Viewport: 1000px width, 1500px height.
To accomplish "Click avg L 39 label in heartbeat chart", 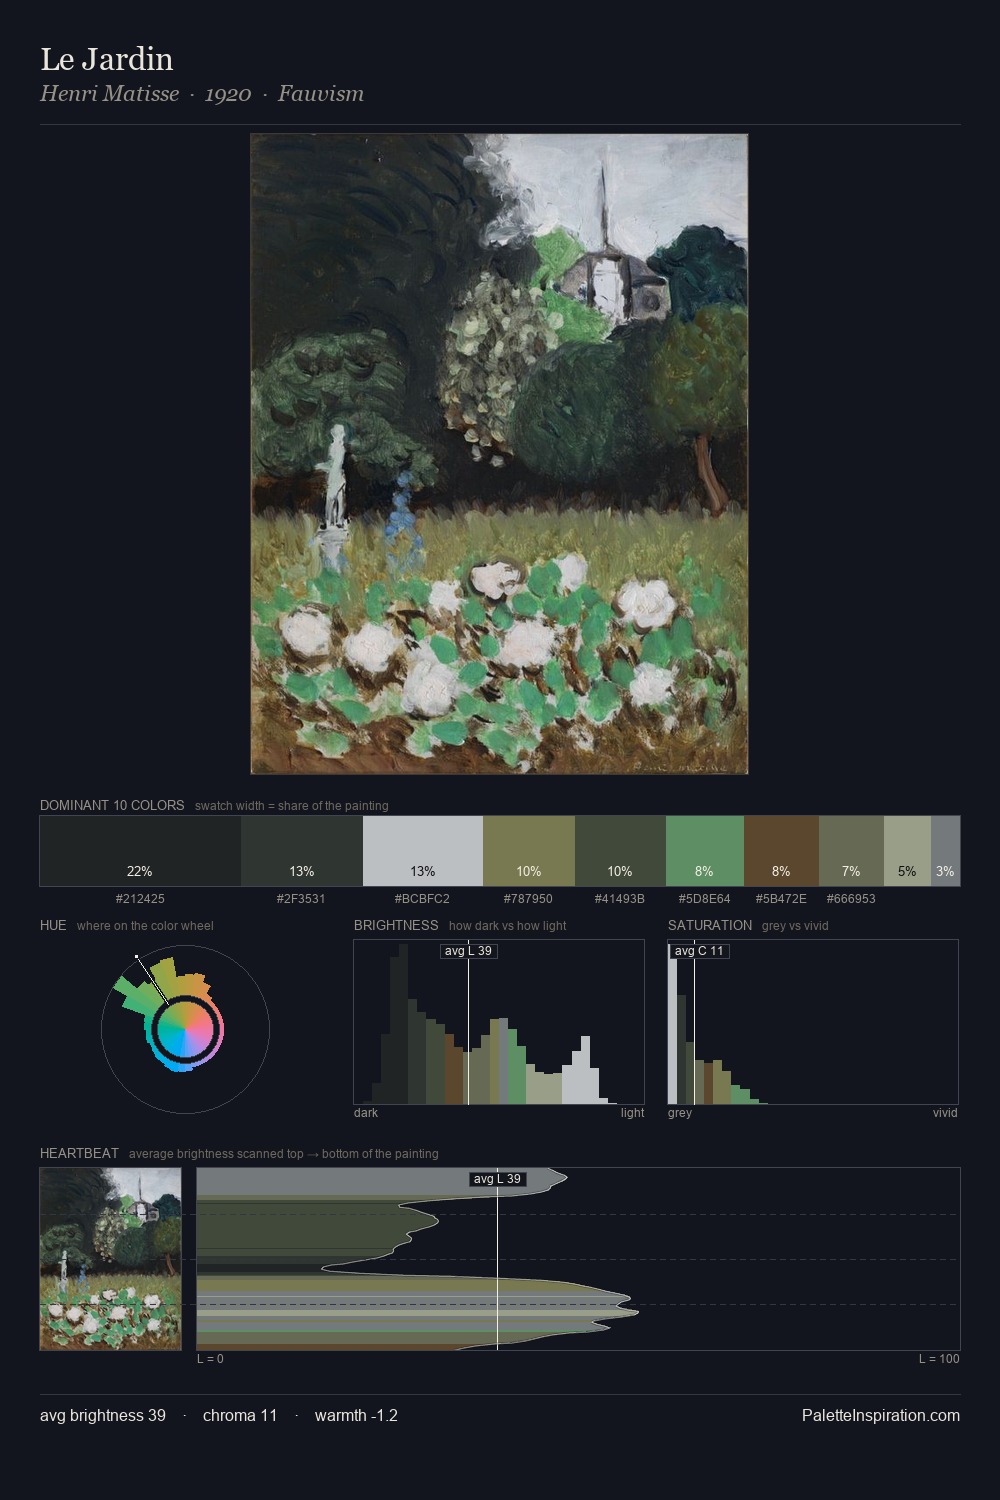I will [498, 1179].
